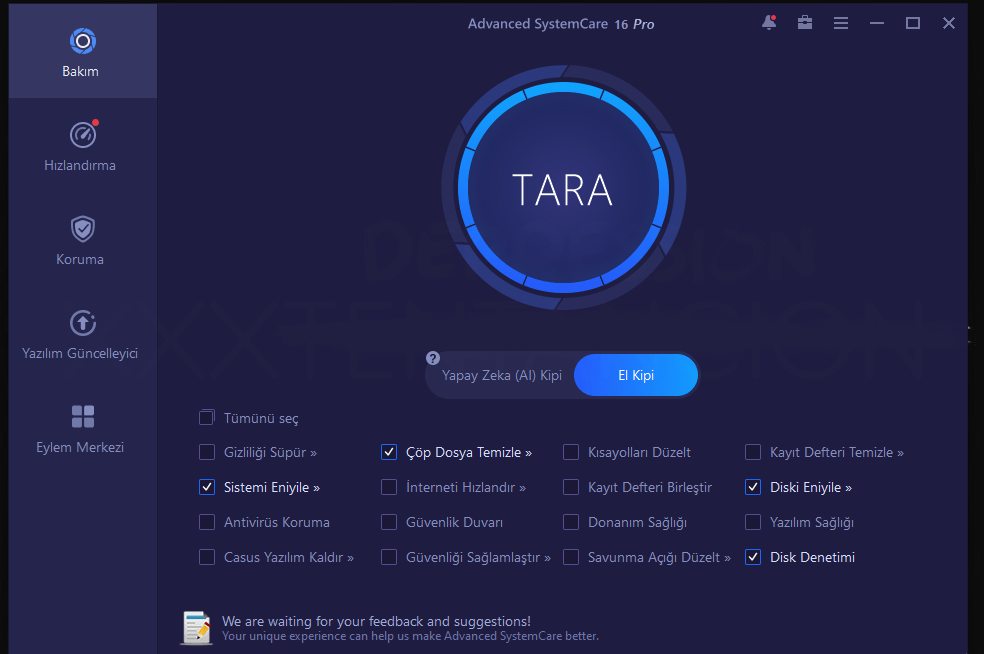Minimize the Advanced SystemCare window
This screenshot has width=984, height=654.
877,23
